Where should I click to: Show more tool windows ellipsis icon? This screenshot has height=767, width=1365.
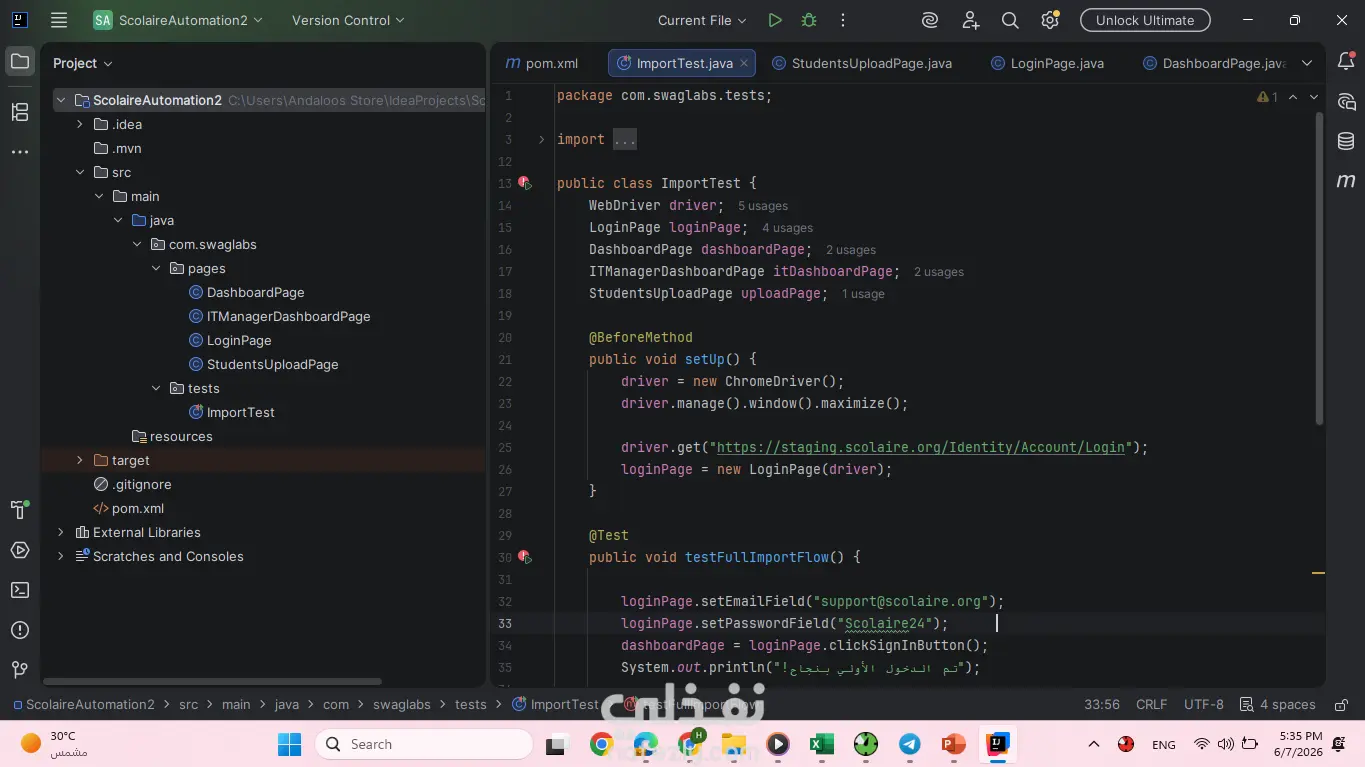[19, 152]
